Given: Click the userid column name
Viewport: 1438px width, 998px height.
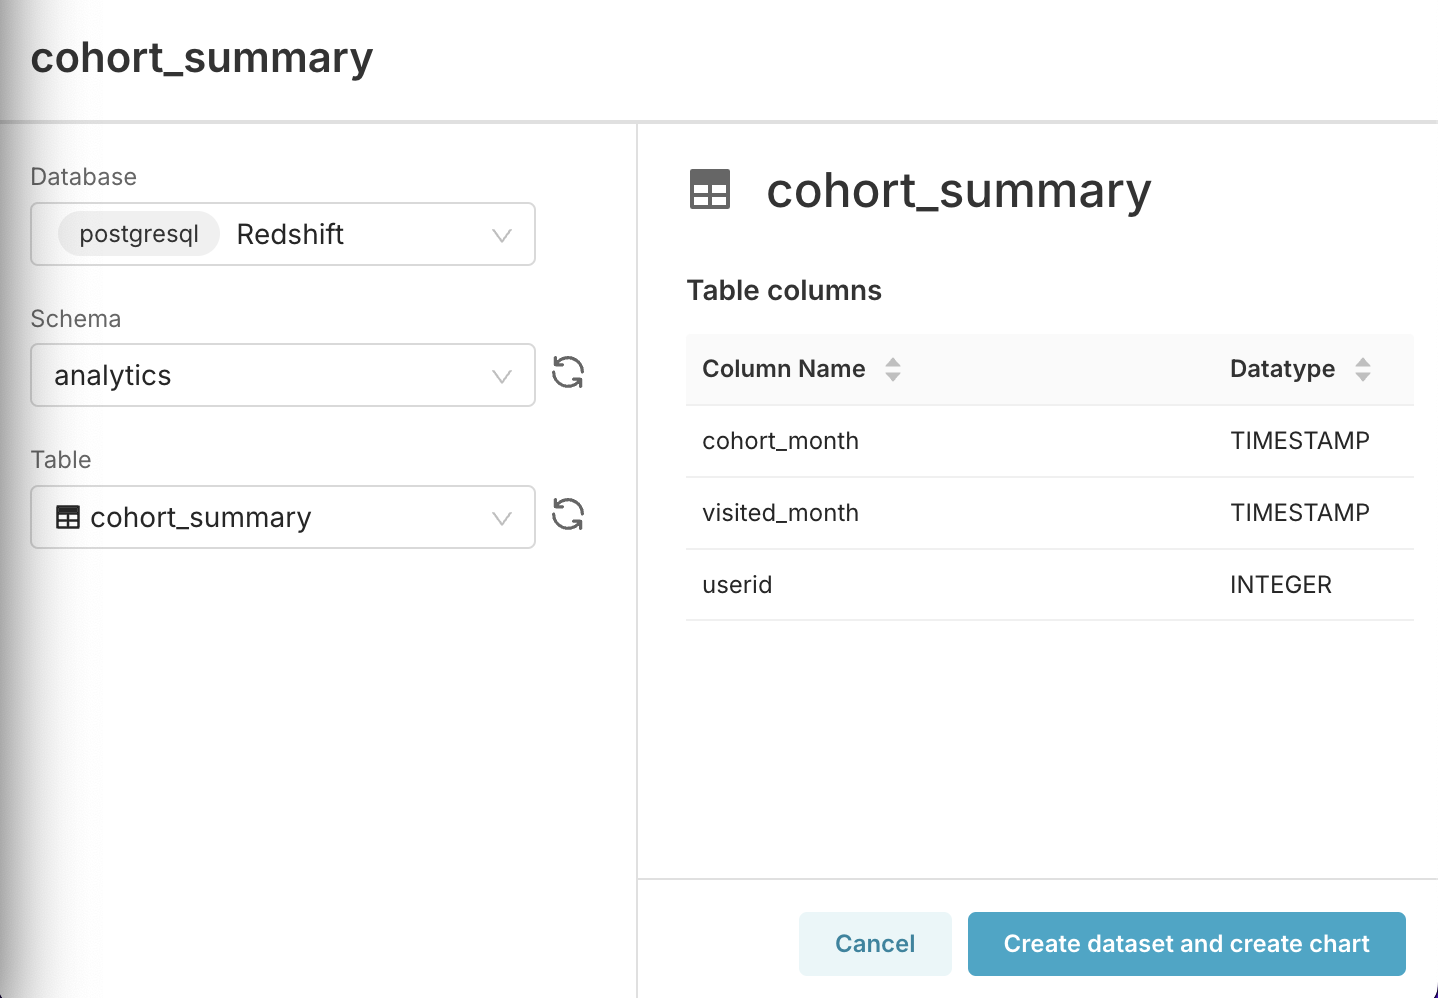Looking at the screenshot, I should (737, 585).
